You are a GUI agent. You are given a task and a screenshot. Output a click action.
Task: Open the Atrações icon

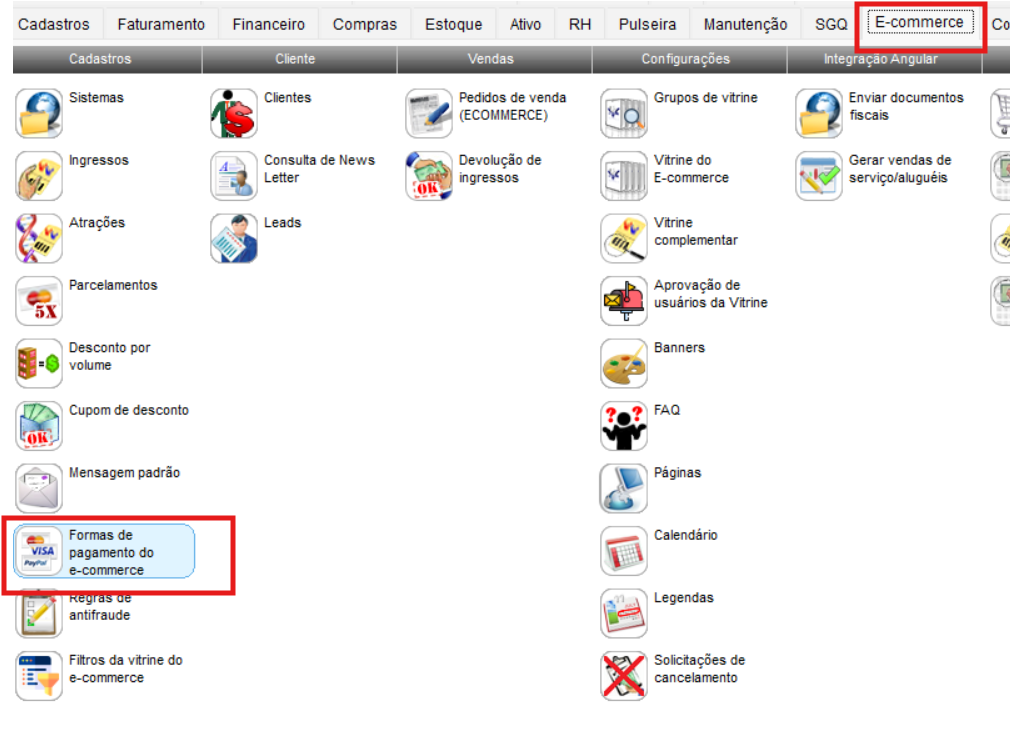pos(39,238)
